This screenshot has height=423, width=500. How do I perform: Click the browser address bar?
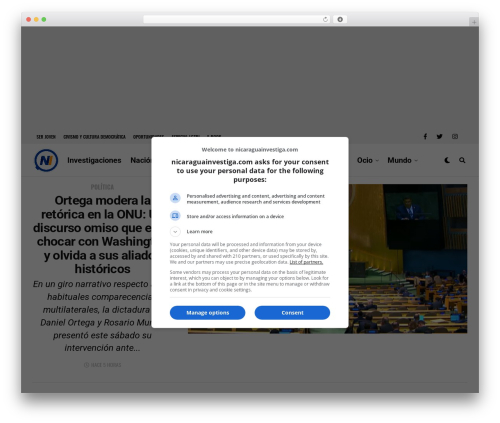pyautogui.click(x=237, y=19)
